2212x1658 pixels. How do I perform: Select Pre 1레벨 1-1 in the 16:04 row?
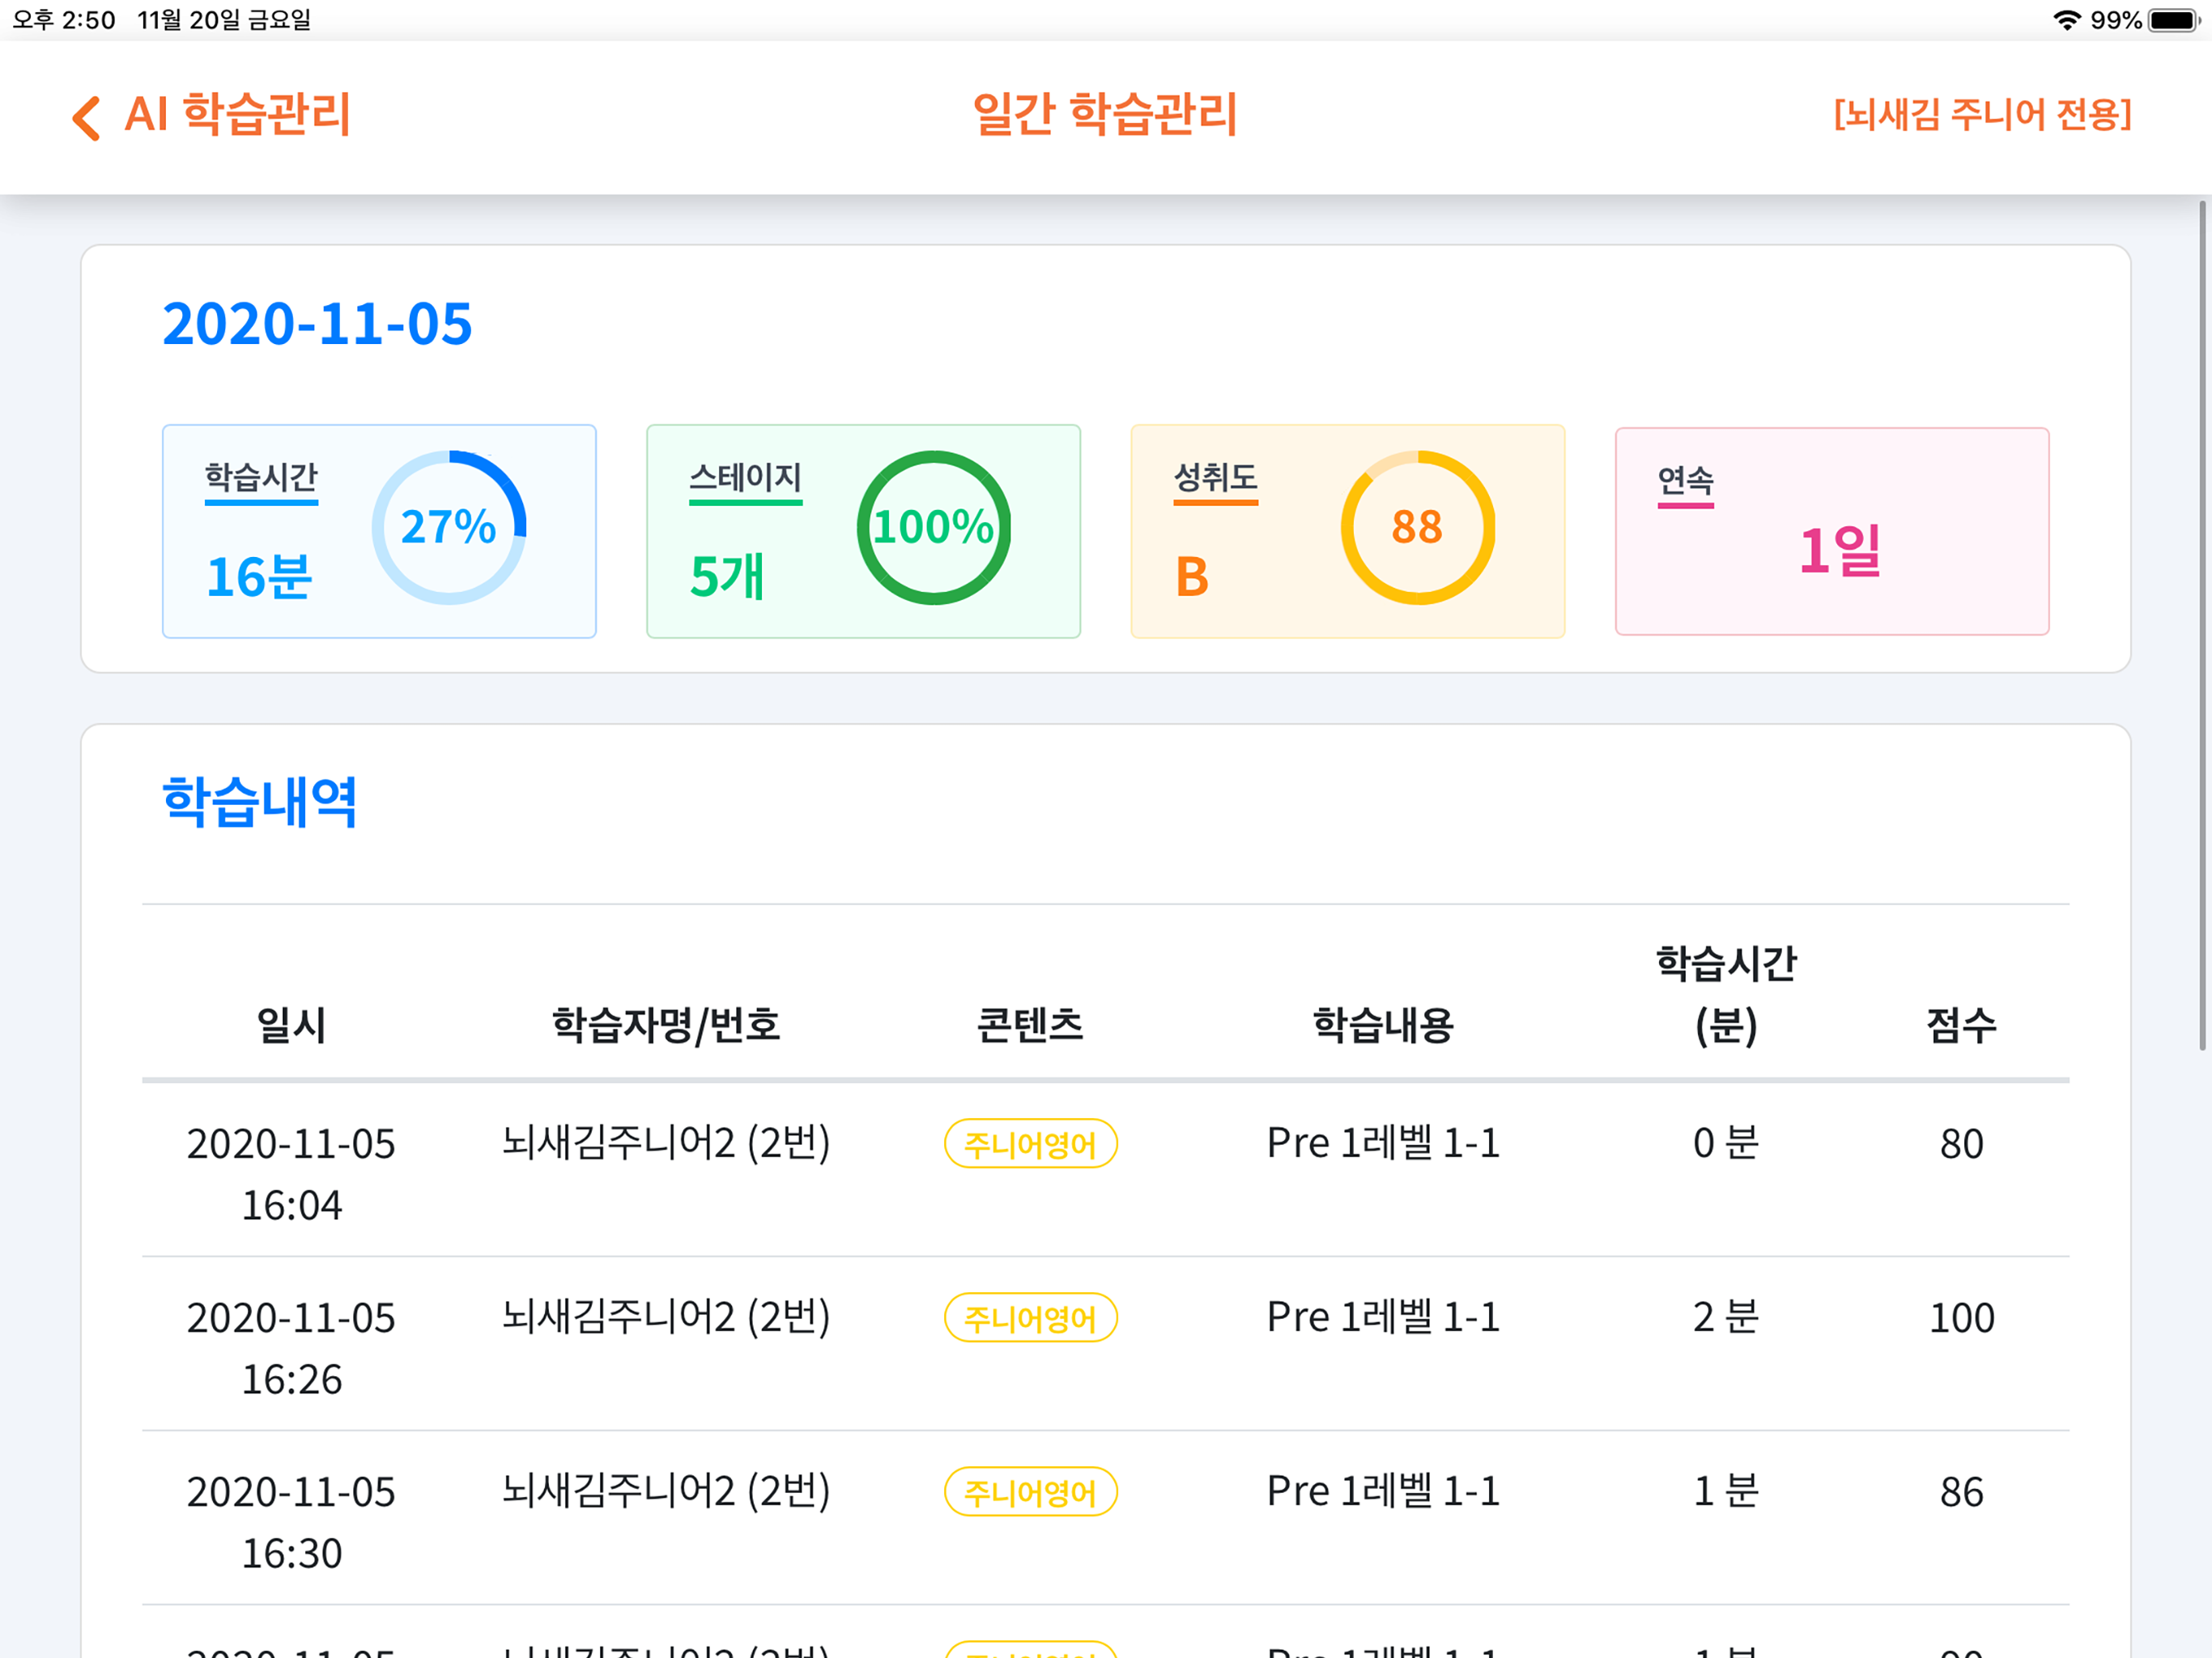1383,1143
